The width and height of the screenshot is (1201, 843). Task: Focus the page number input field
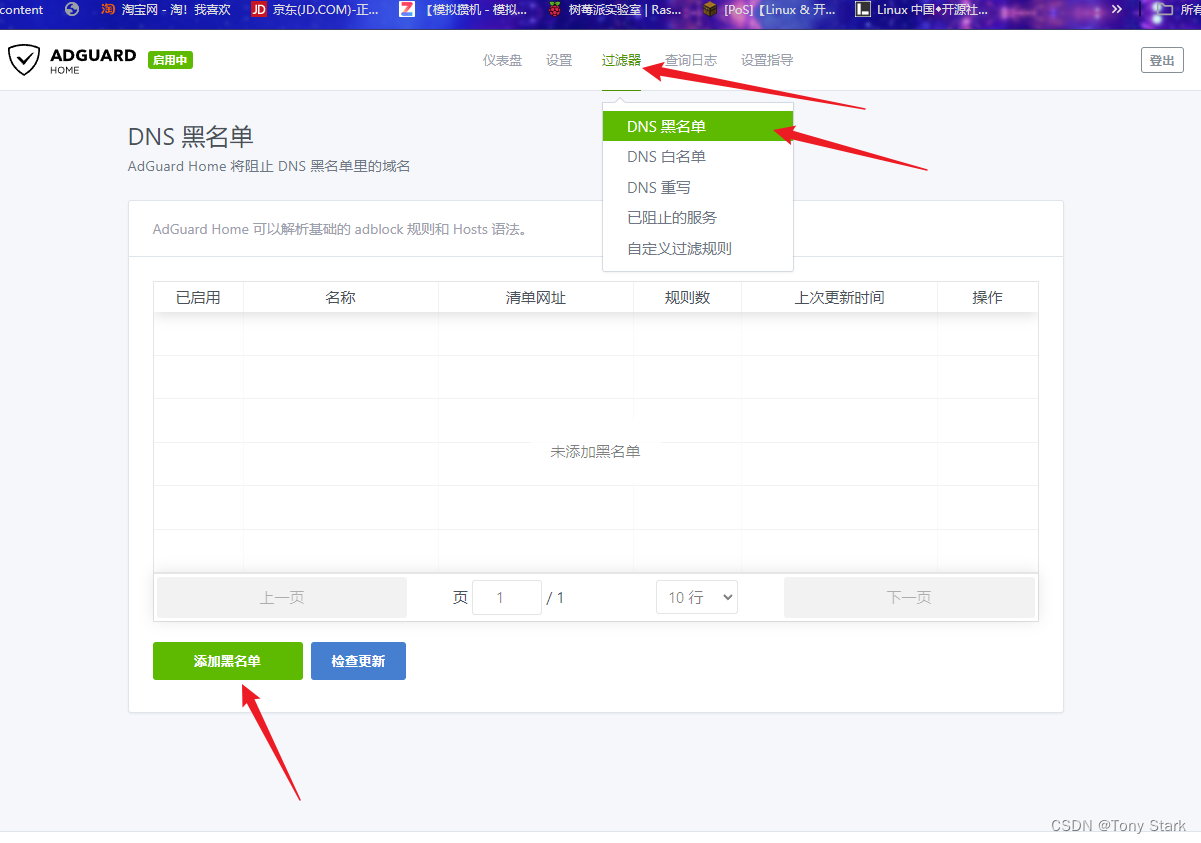(506, 597)
